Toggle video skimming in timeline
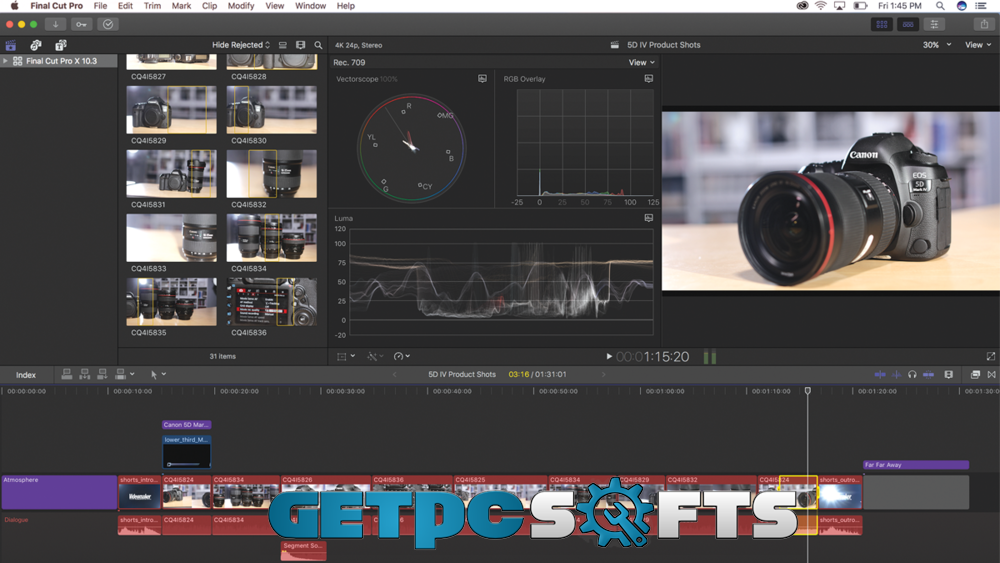1000x563 pixels. click(880, 374)
